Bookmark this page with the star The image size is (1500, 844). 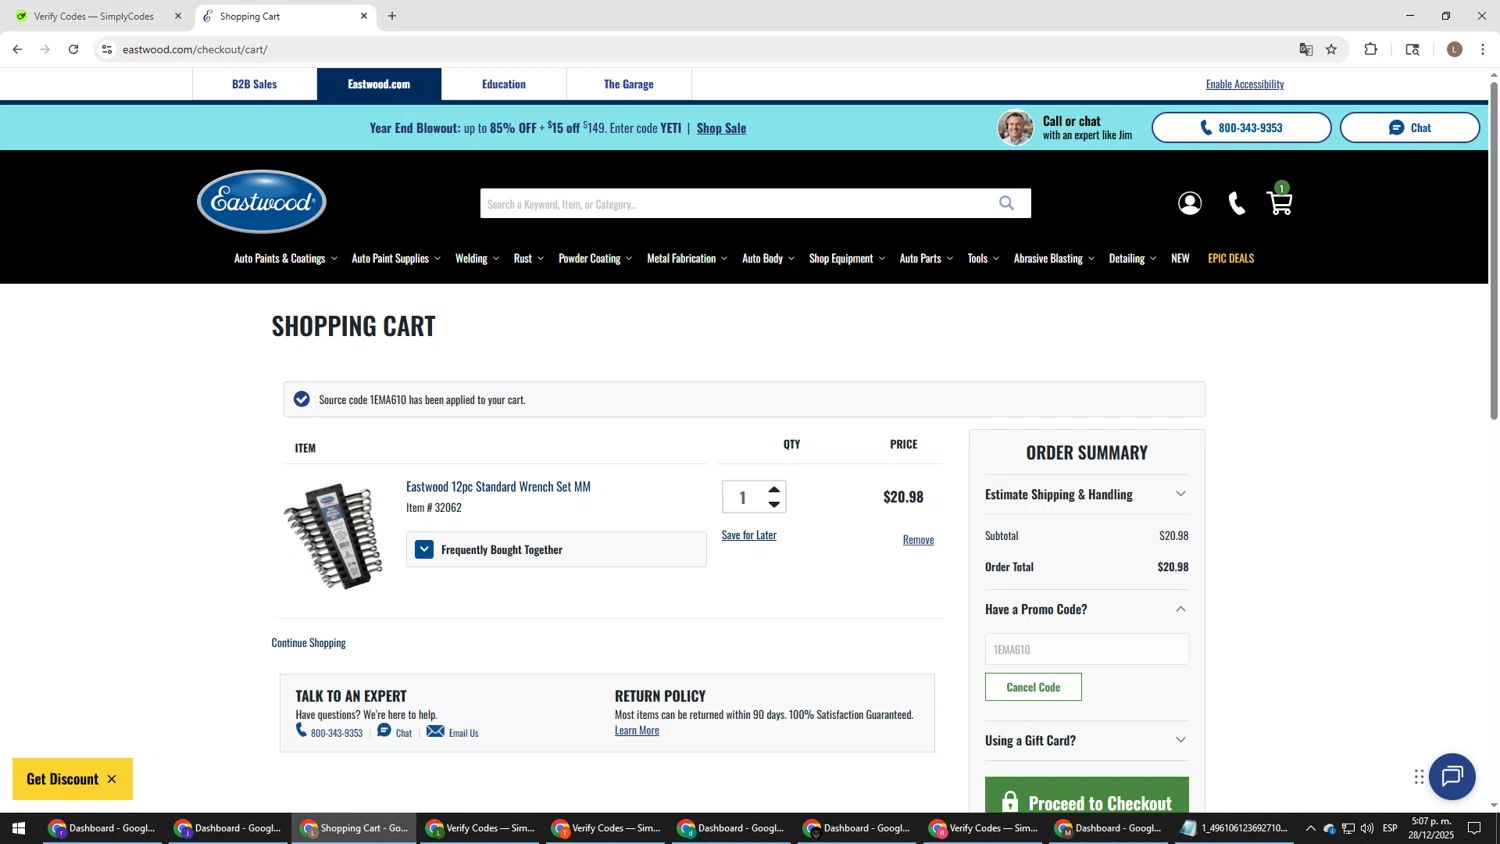click(1331, 49)
